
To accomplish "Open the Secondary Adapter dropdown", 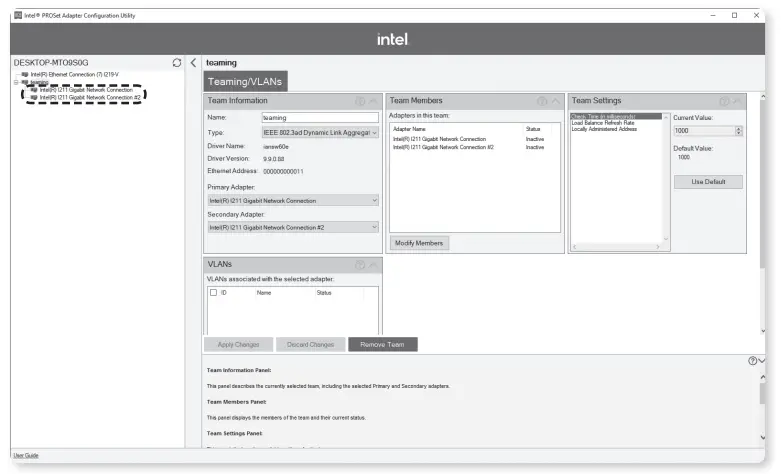I will point(293,228).
